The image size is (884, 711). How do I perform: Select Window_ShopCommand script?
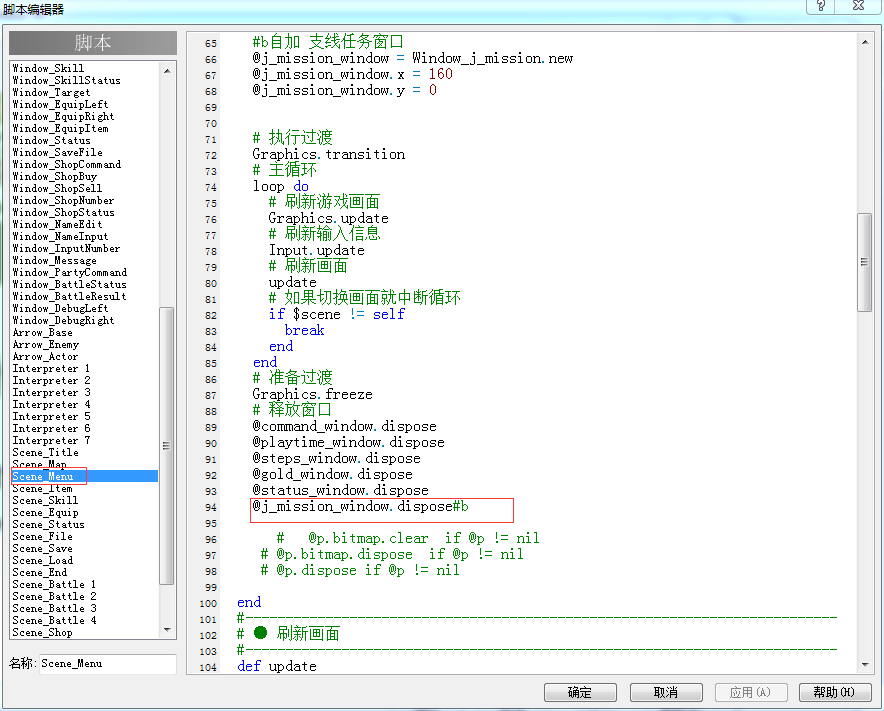tap(67, 164)
